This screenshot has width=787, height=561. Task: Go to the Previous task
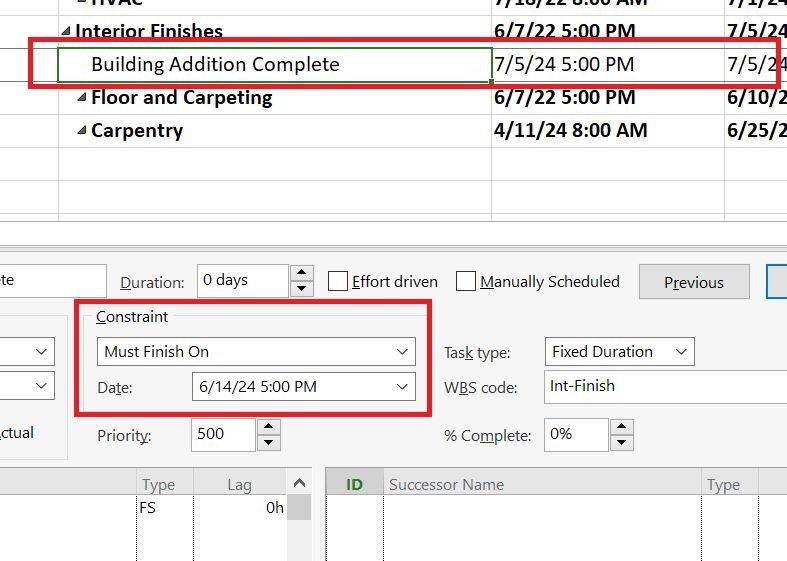tap(694, 282)
